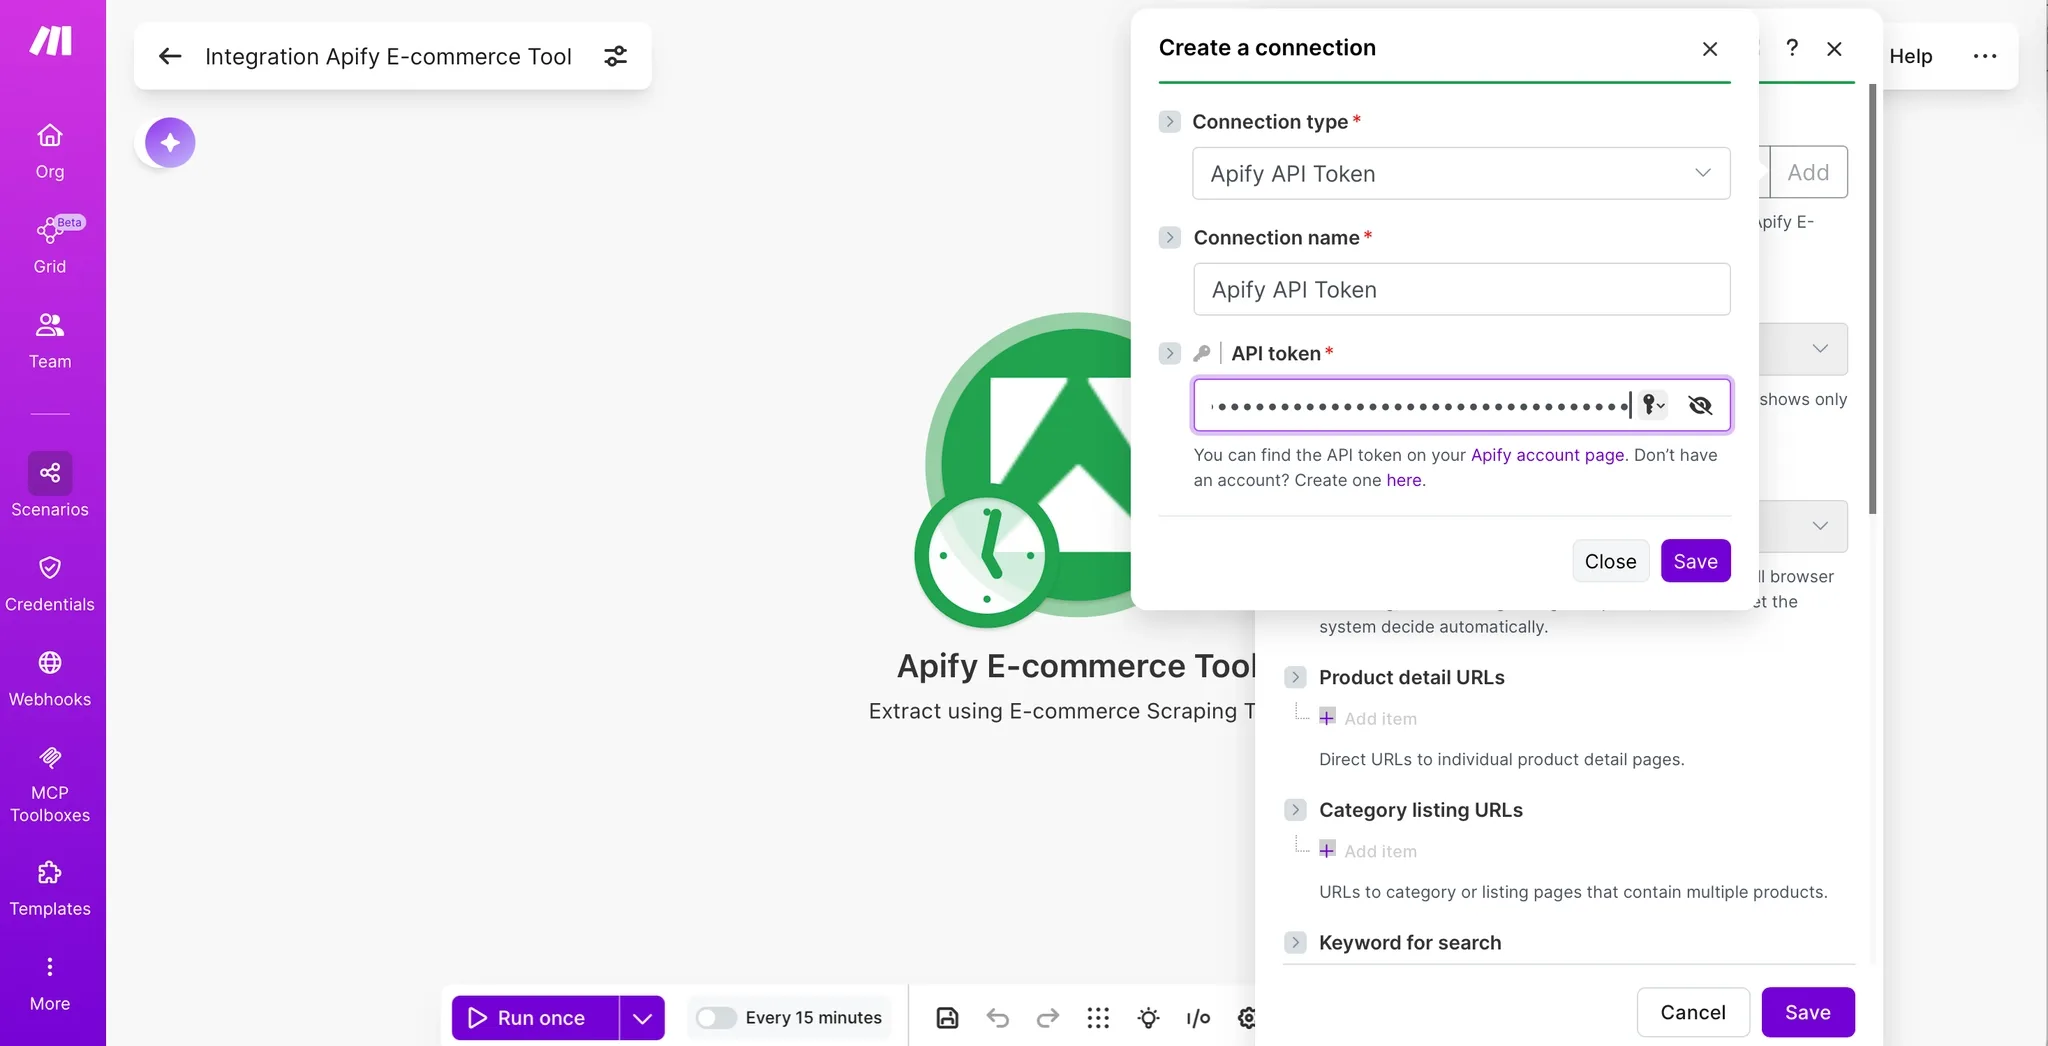
Task: Click Save in the module settings panel
Action: pyautogui.click(x=1808, y=1012)
